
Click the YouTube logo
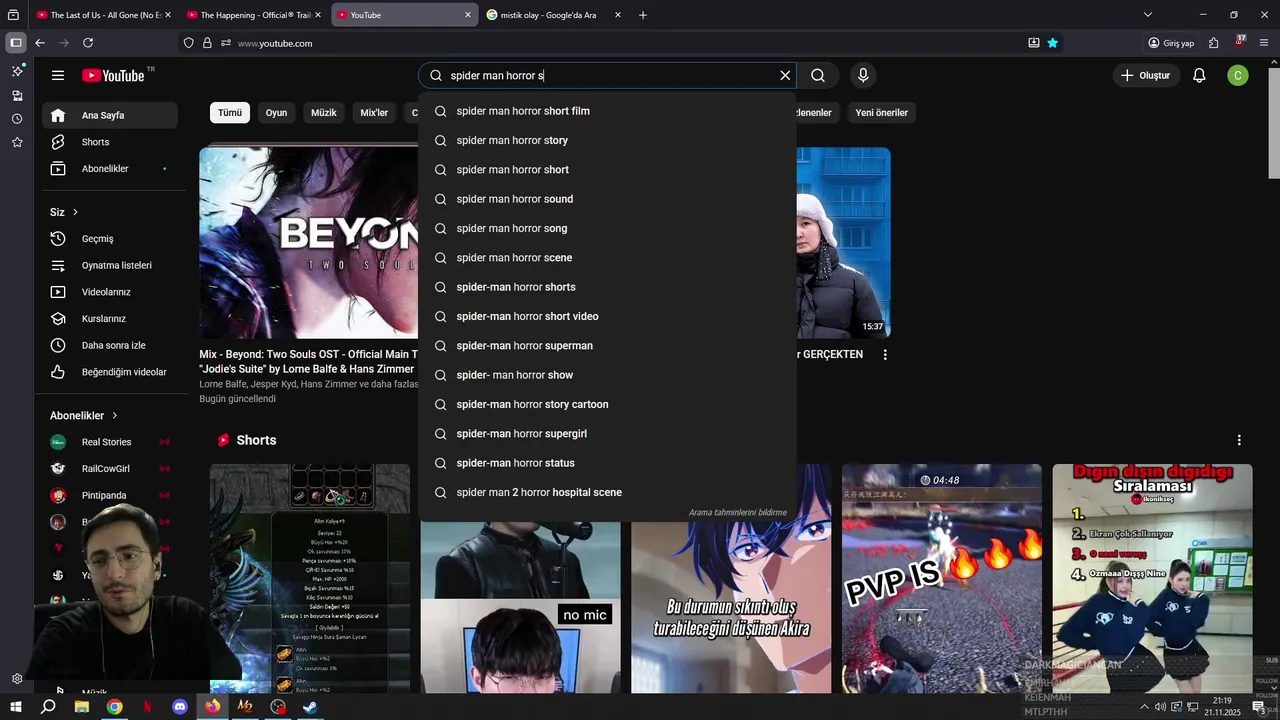(113, 76)
